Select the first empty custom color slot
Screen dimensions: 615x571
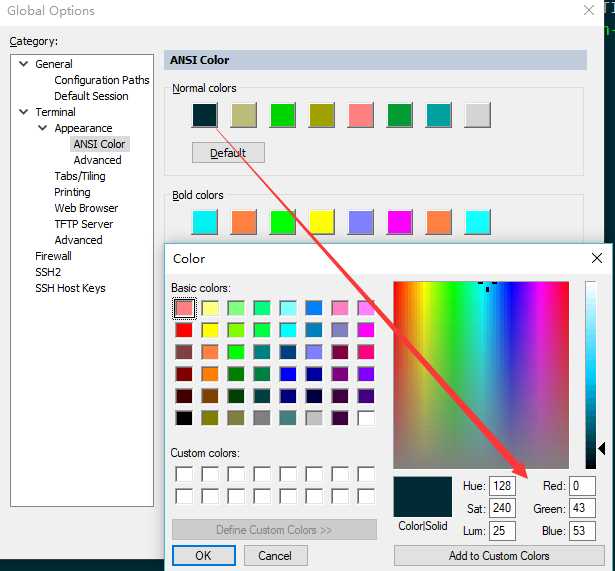[184, 474]
